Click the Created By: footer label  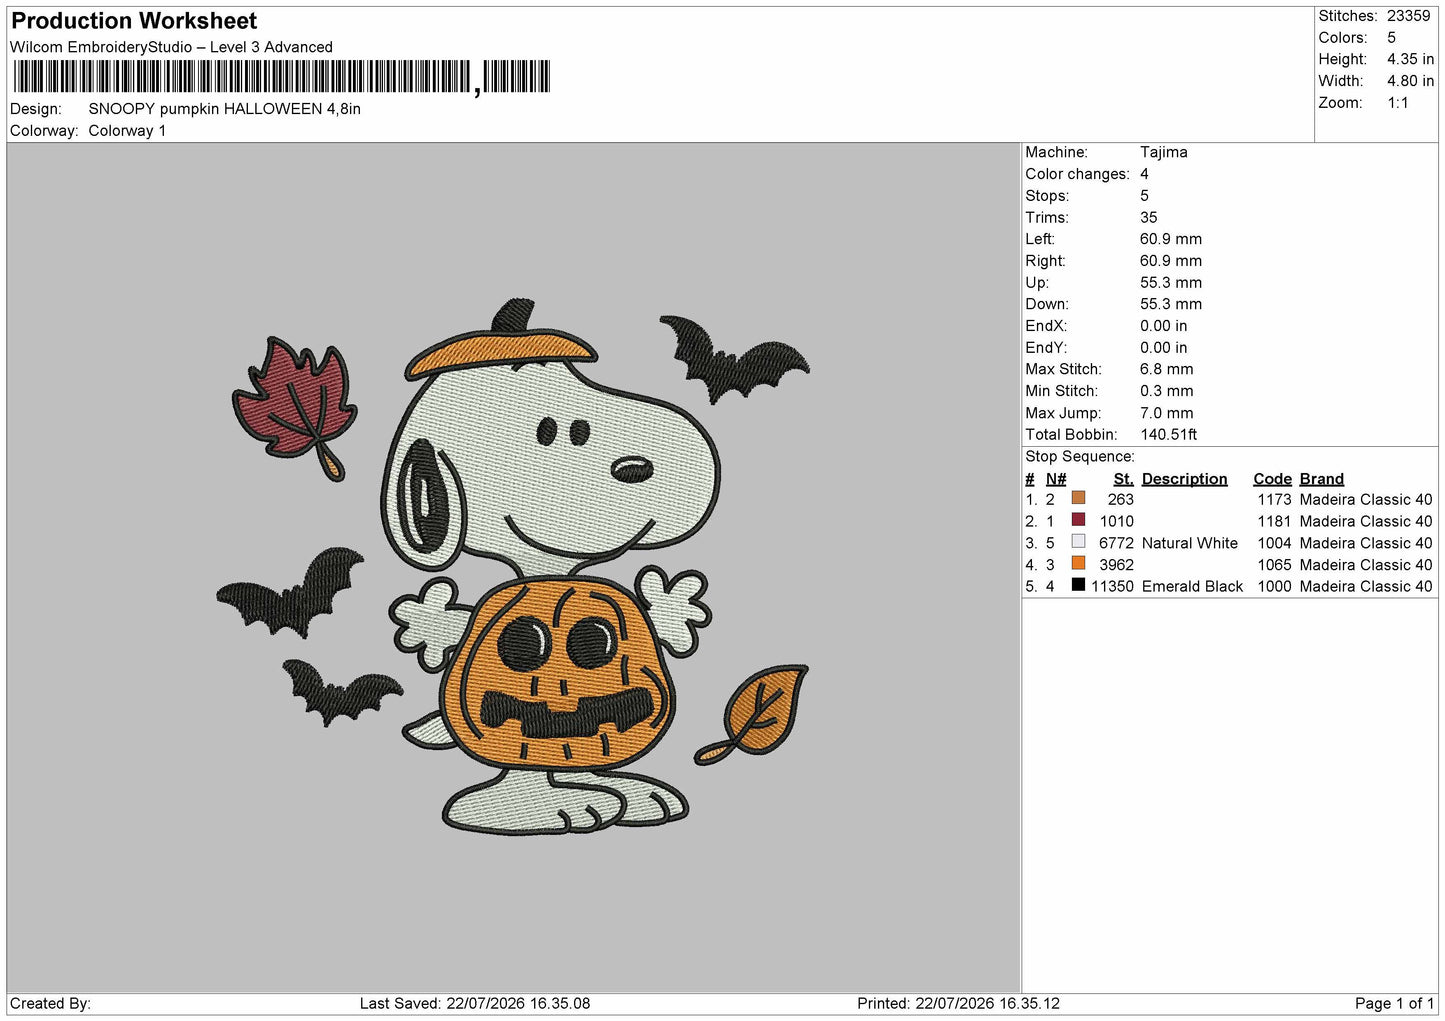click(50, 1004)
